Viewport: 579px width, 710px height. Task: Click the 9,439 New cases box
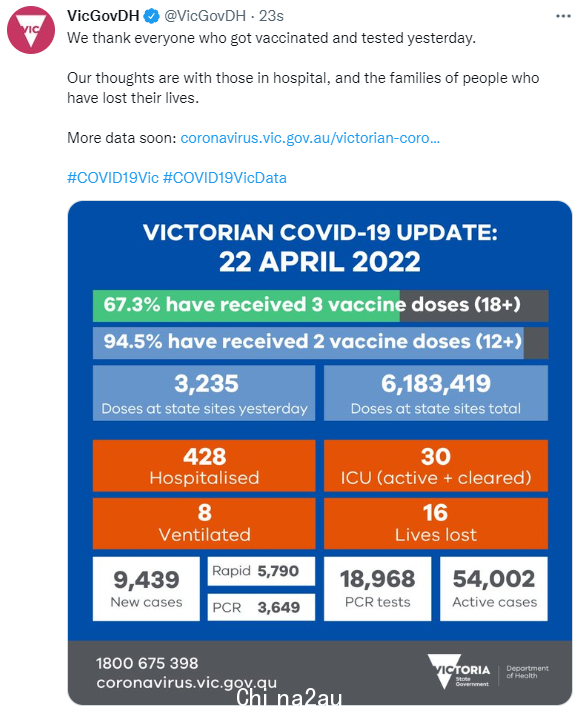146,589
